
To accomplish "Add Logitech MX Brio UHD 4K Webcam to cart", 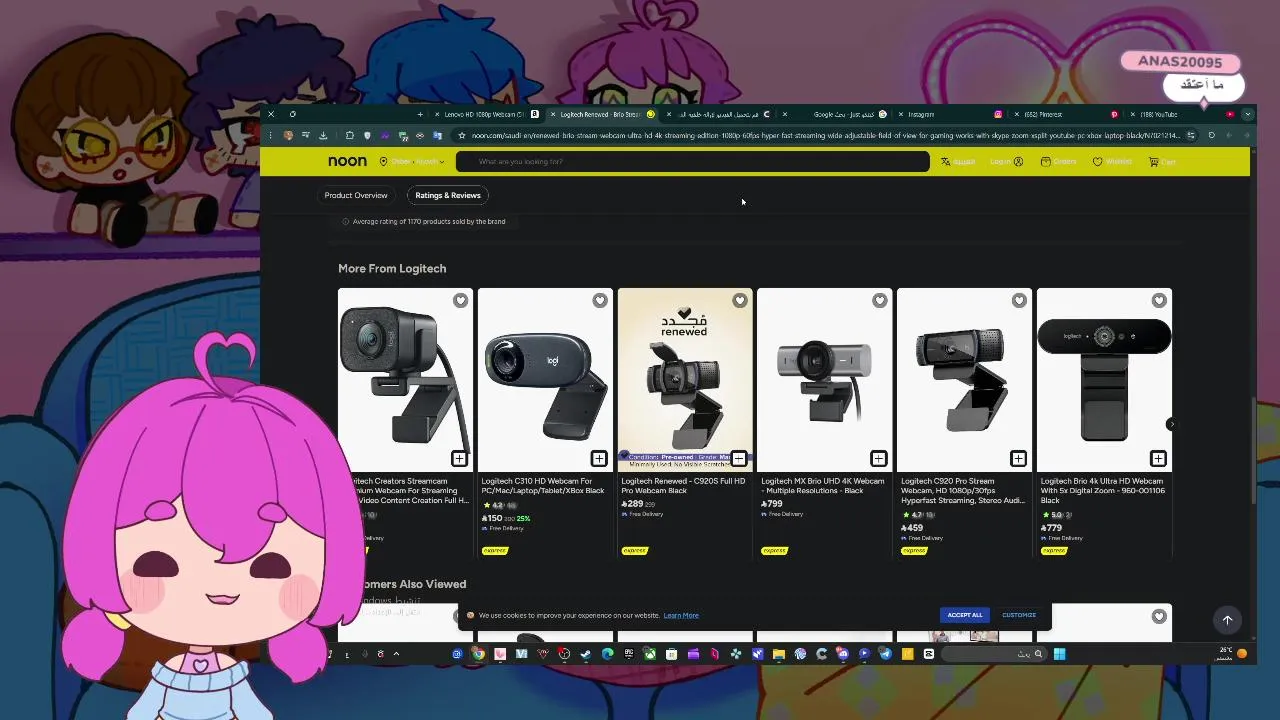I will pos(878,458).
